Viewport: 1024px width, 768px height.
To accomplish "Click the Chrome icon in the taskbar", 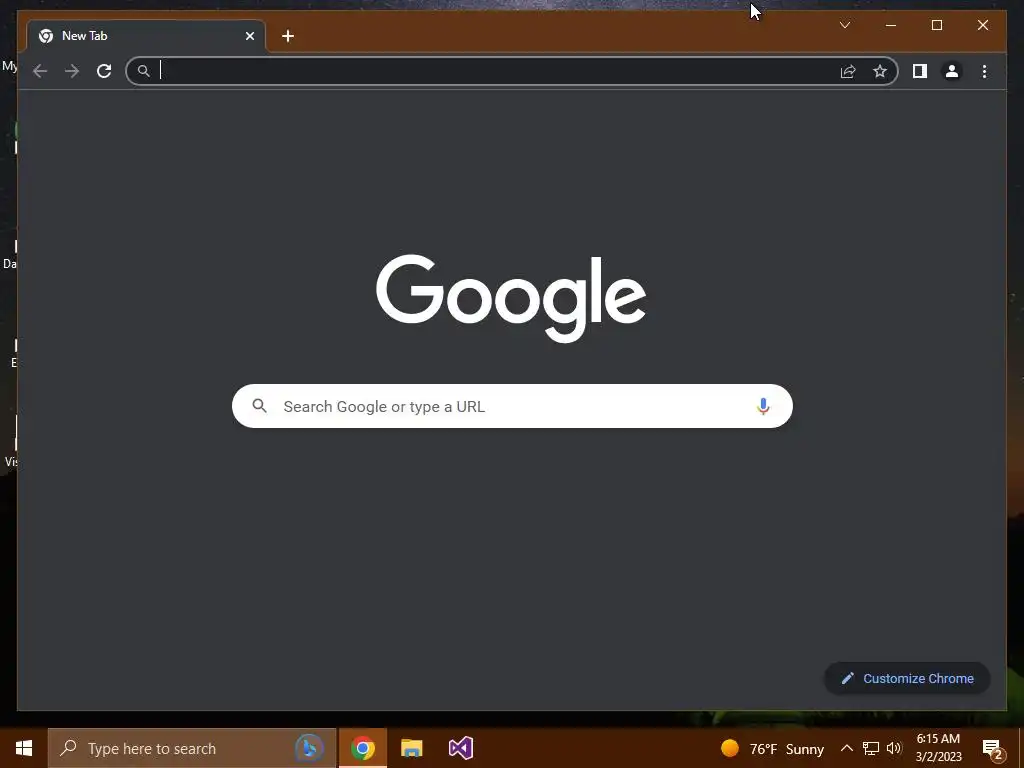I will [x=362, y=748].
